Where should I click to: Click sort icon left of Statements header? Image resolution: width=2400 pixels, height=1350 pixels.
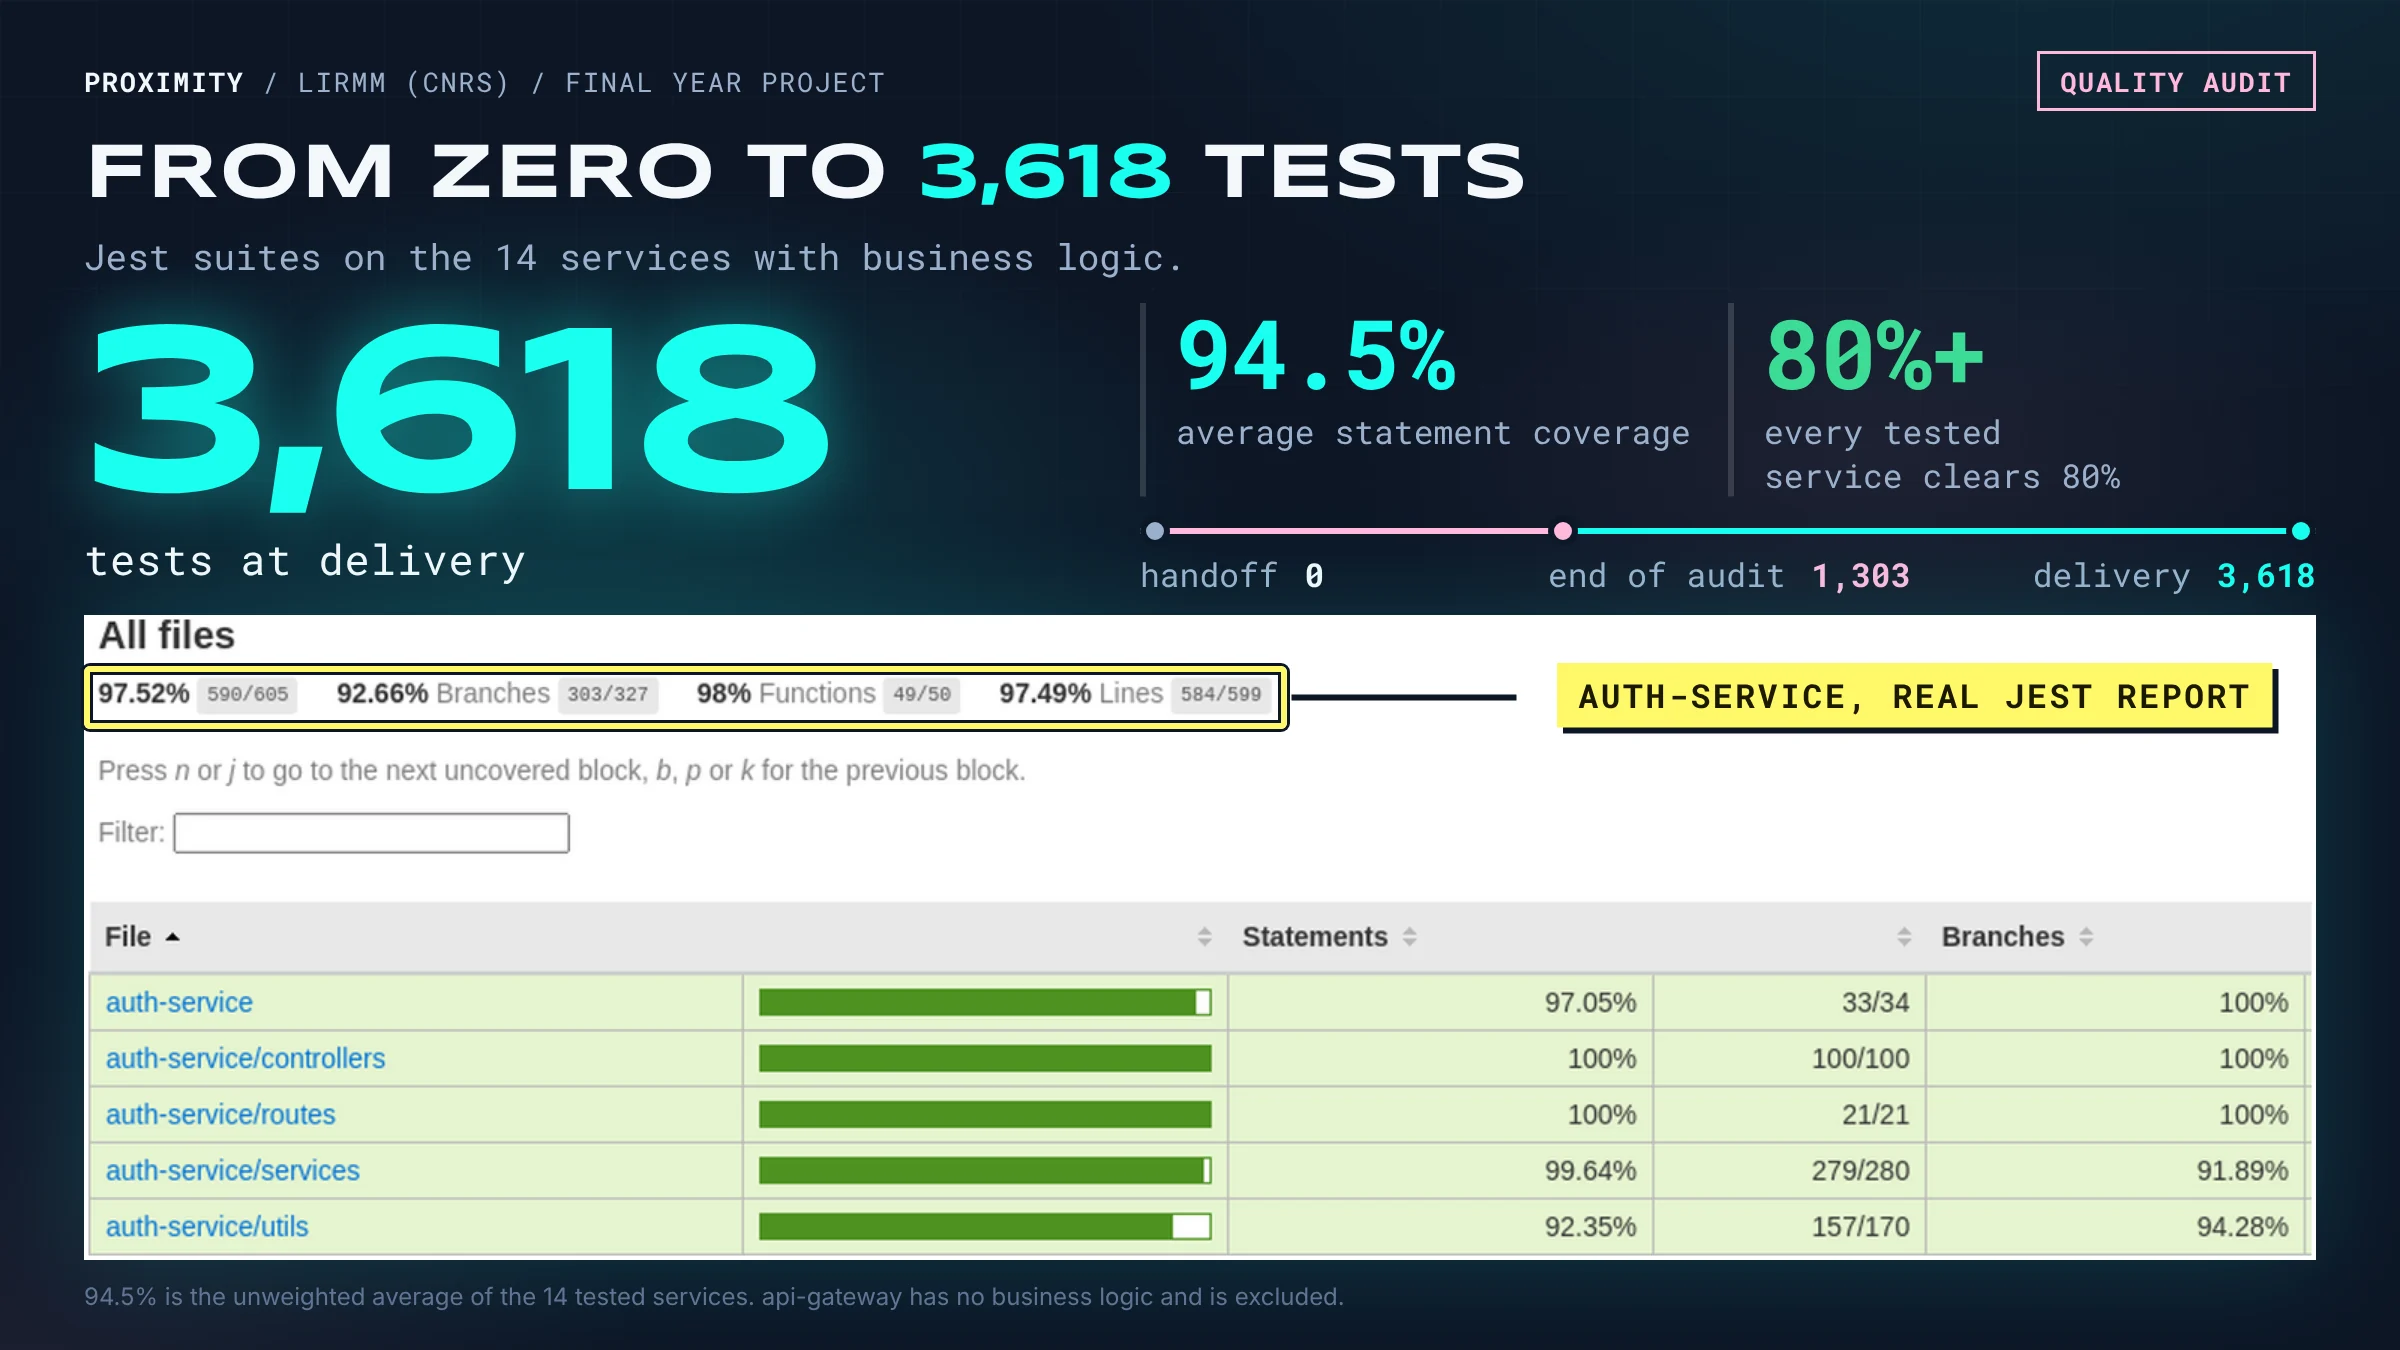tap(1204, 937)
